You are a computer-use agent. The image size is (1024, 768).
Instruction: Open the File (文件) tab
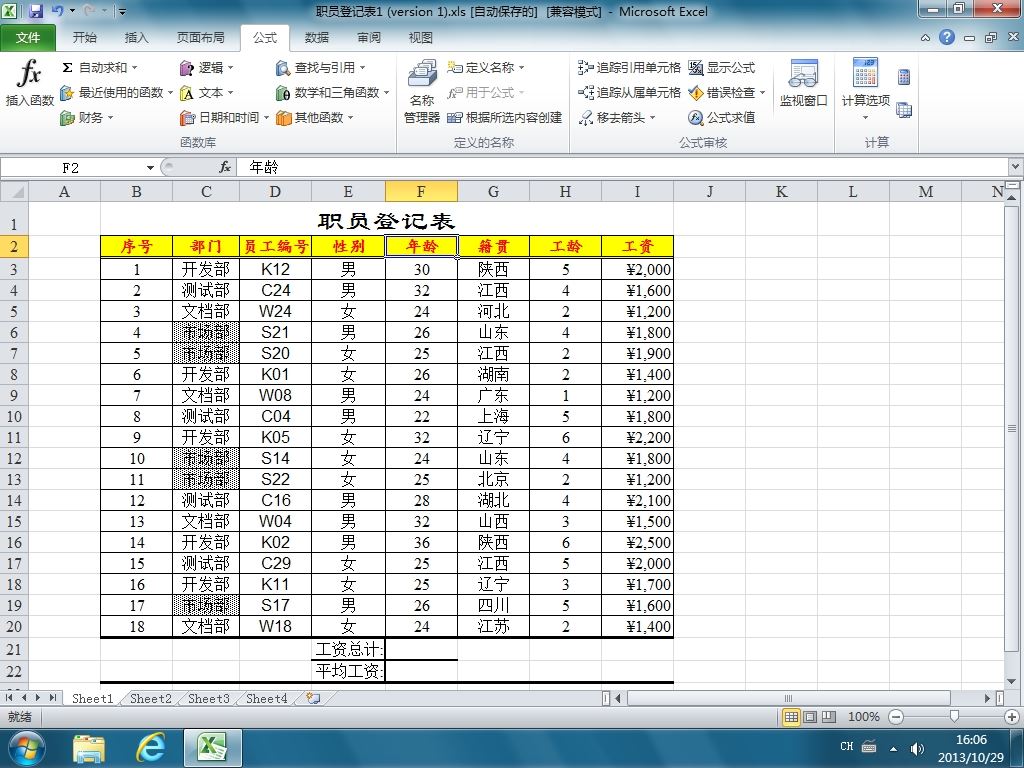click(27, 38)
